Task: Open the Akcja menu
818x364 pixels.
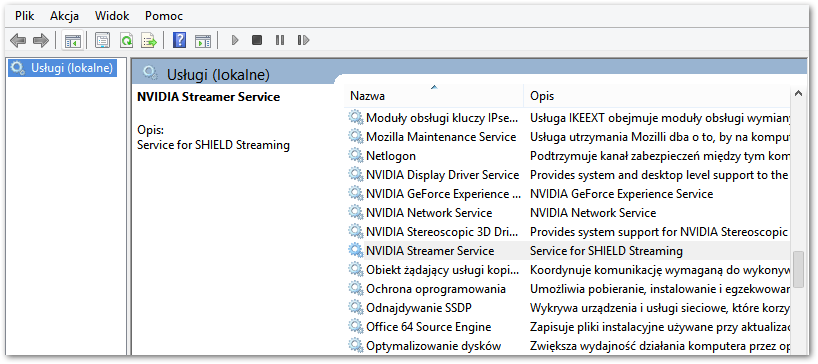Action: pyautogui.click(x=65, y=16)
